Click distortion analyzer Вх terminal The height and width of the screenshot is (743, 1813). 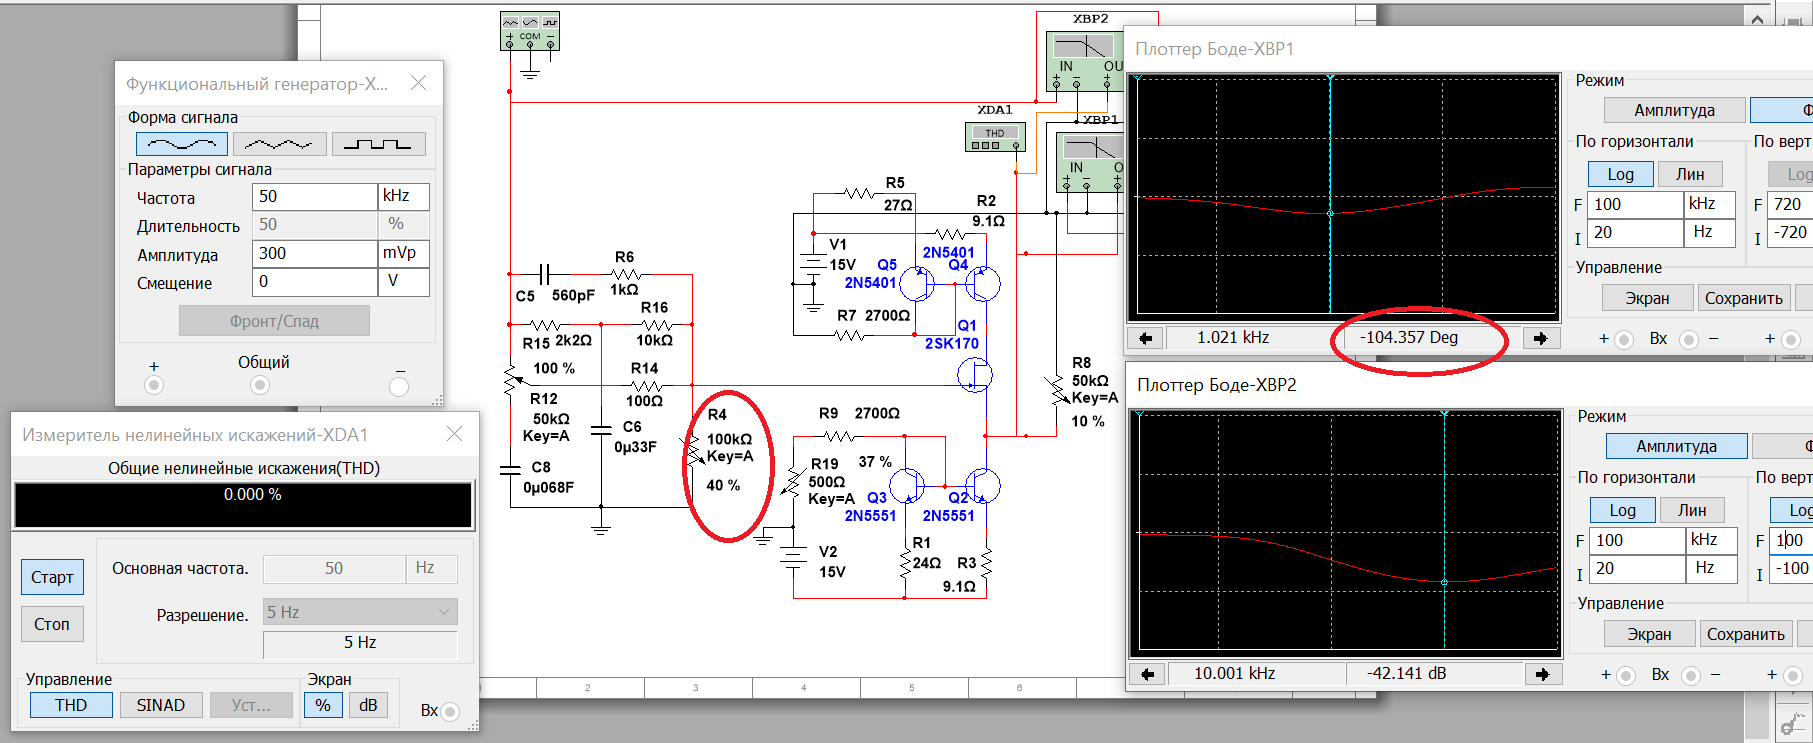coord(450,711)
